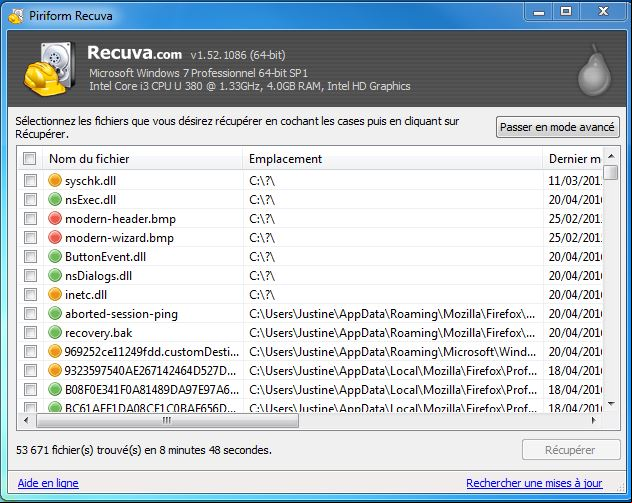Click the Récupérer button
This screenshot has width=632, height=503.
[x=570, y=450]
